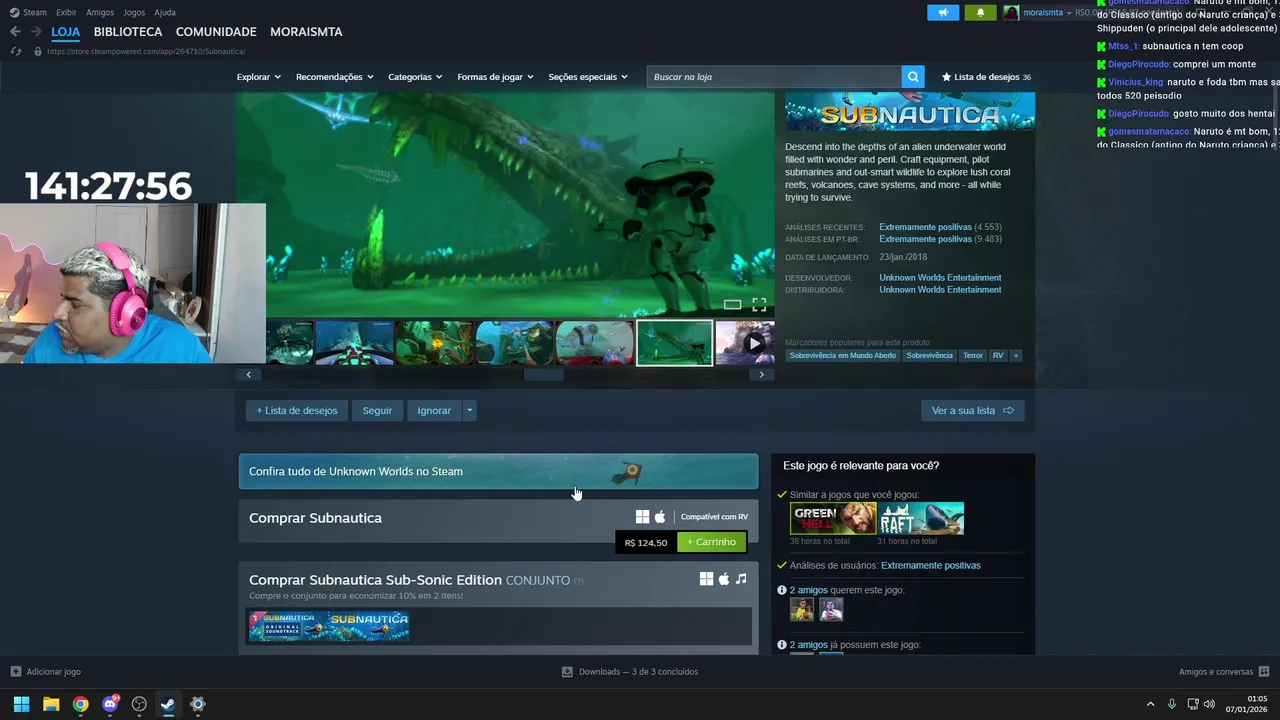
Task: Open the Green Hell similar game thumbnail
Action: 832,518
